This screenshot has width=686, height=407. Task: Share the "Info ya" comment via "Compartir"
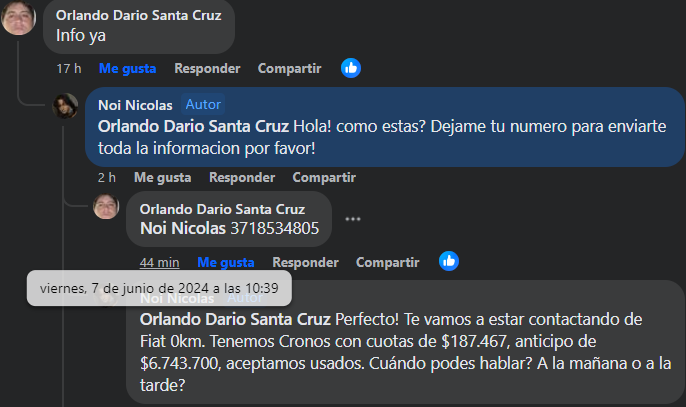click(289, 68)
